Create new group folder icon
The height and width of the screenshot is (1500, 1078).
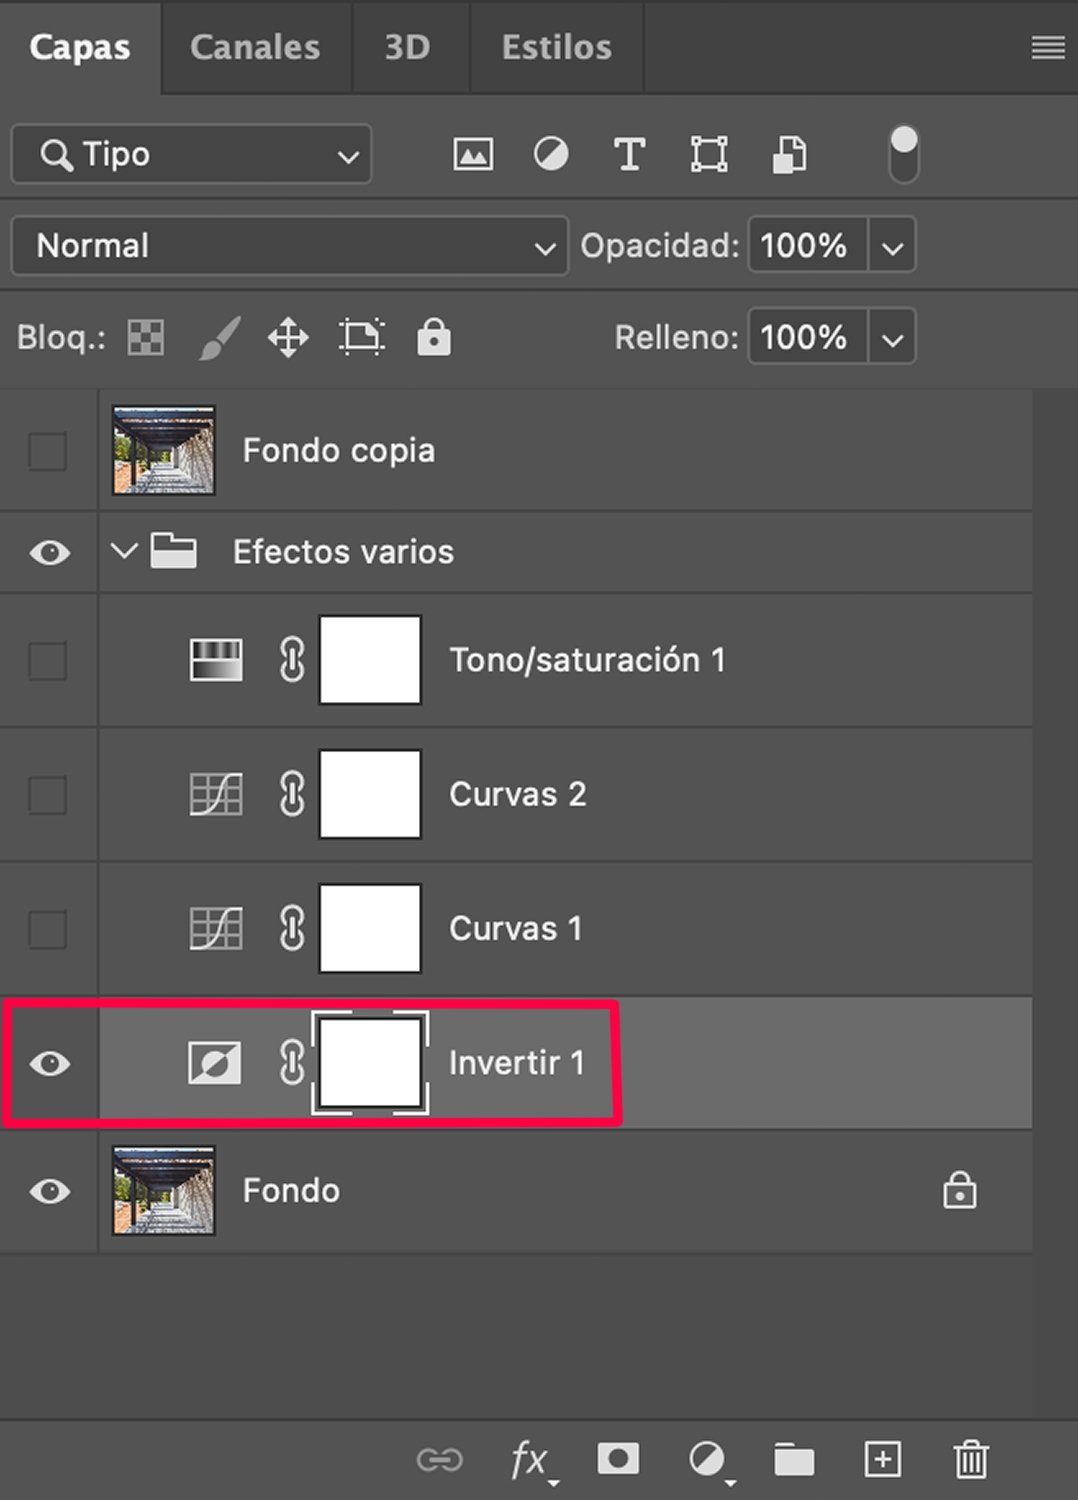point(794,1459)
